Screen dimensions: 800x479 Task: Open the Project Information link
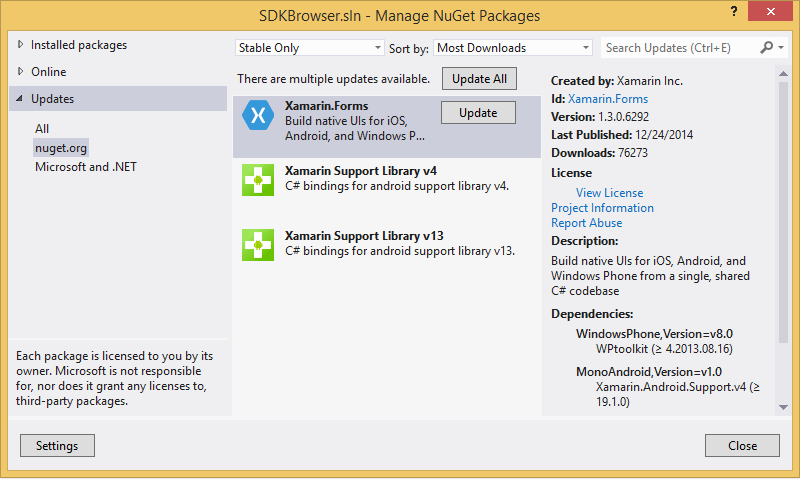(x=602, y=208)
